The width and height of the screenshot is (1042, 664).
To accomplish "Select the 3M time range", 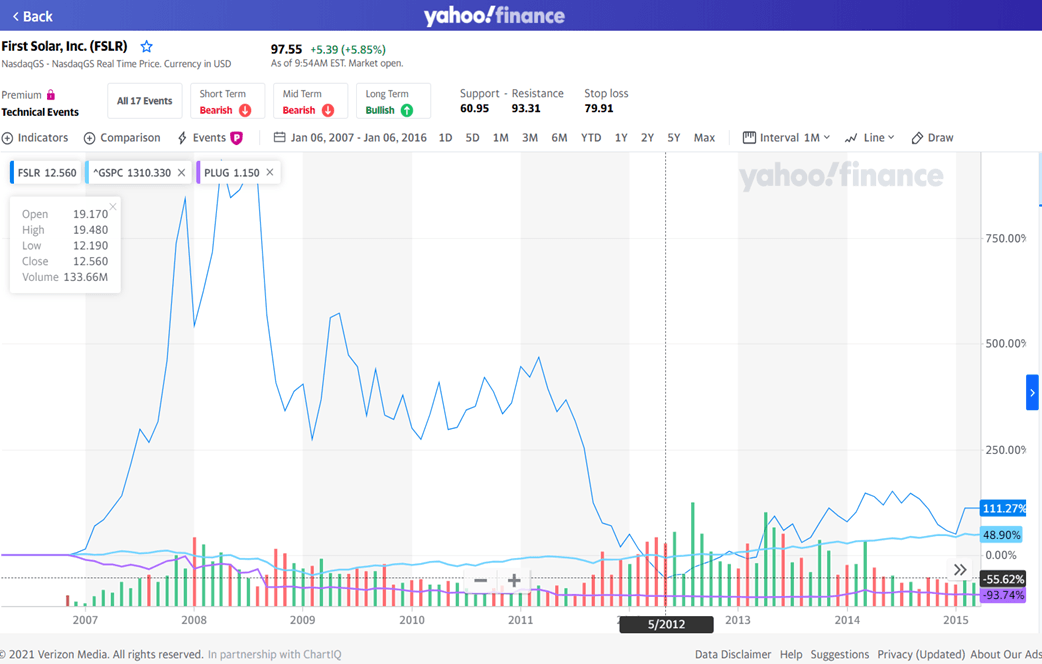I will pyautogui.click(x=530, y=138).
